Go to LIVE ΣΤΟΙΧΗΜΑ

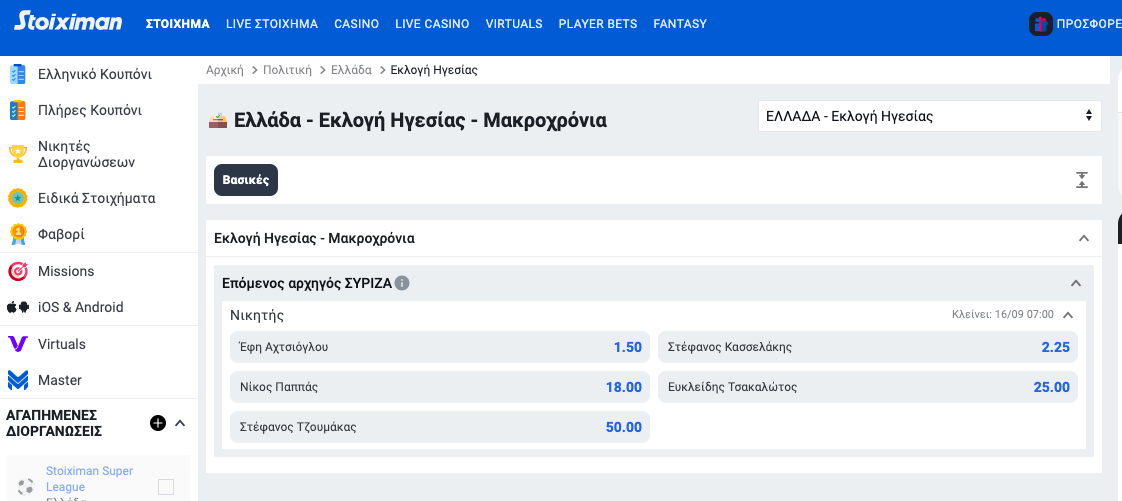pos(272,24)
